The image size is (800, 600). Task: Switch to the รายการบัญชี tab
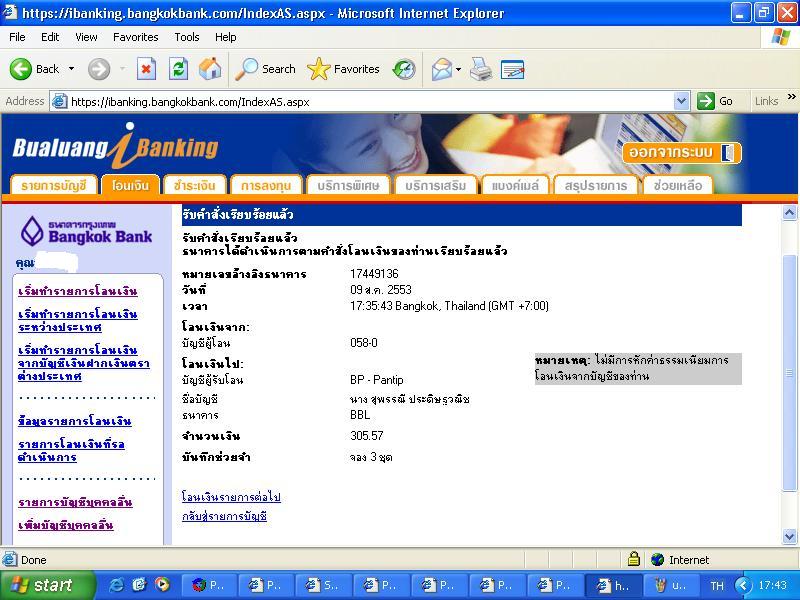[x=54, y=185]
